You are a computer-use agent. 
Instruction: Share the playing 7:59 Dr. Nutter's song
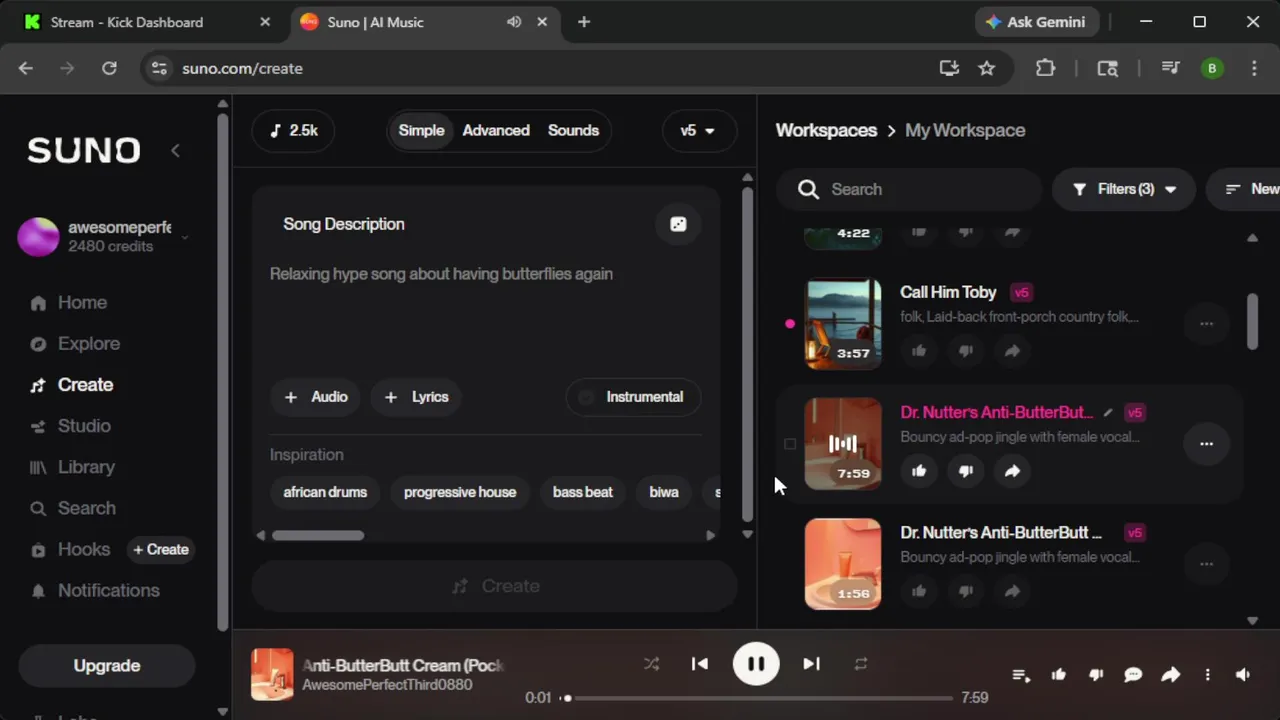click(x=1012, y=471)
